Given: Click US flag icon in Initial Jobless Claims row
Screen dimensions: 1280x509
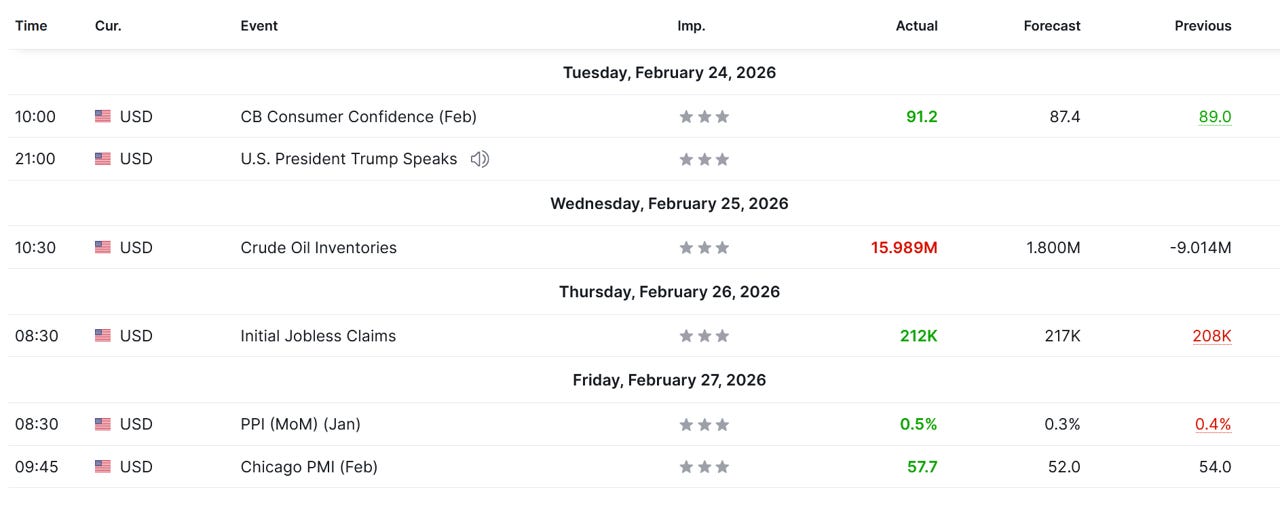Looking at the screenshot, I should (103, 336).
